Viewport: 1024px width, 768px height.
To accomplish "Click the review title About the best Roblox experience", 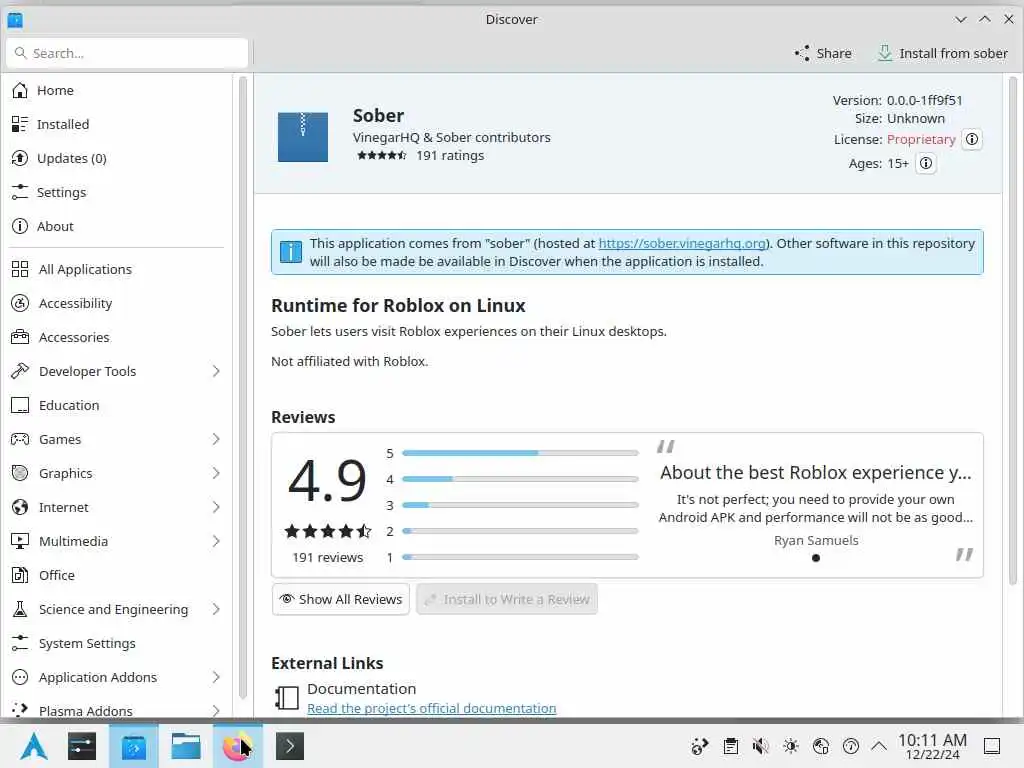I will point(816,472).
